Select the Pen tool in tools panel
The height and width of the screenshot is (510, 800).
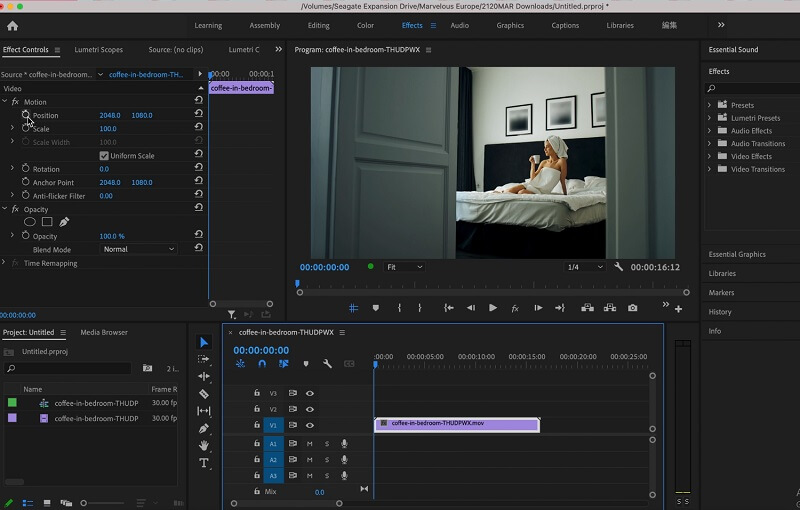click(204, 428)
